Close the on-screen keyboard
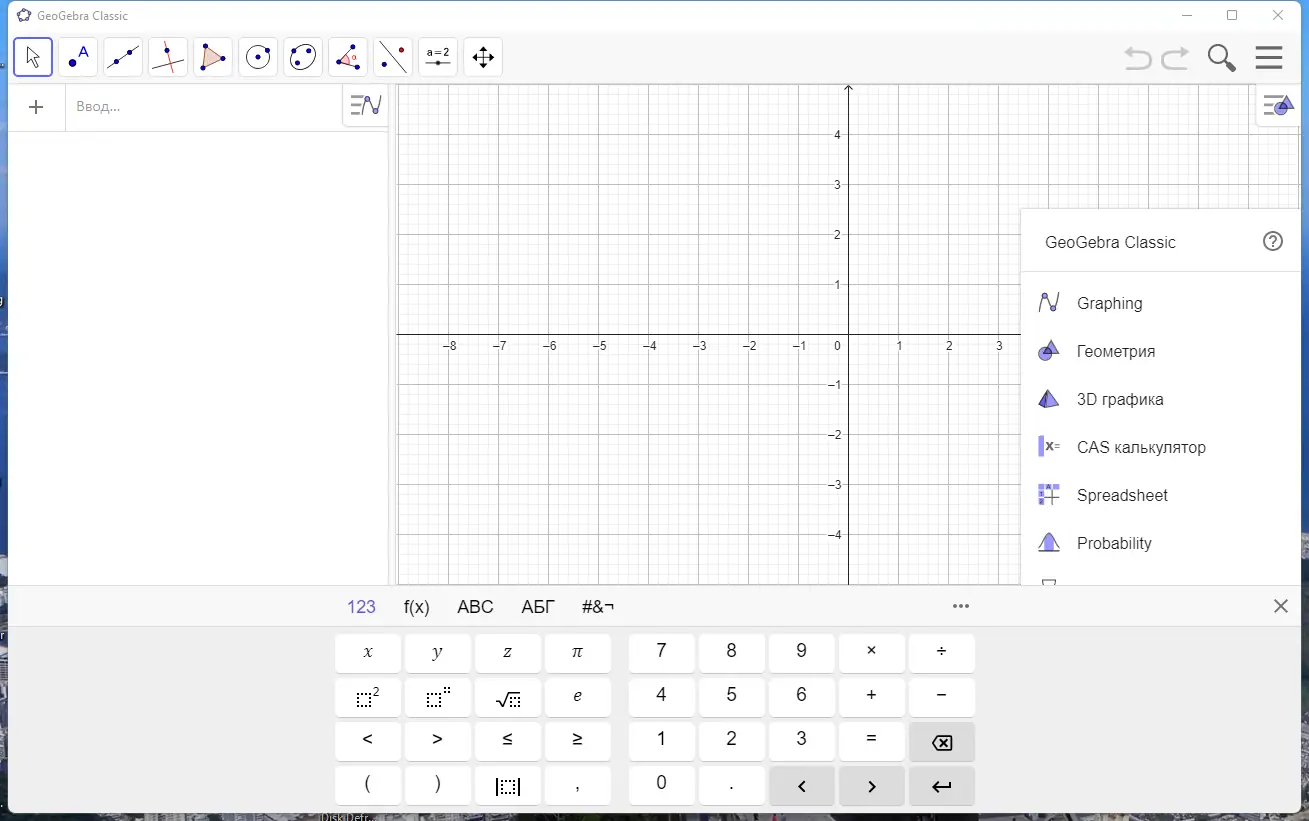This screenshot has height=821, width=1309. pyautogui.click(x=1281, y=606)
